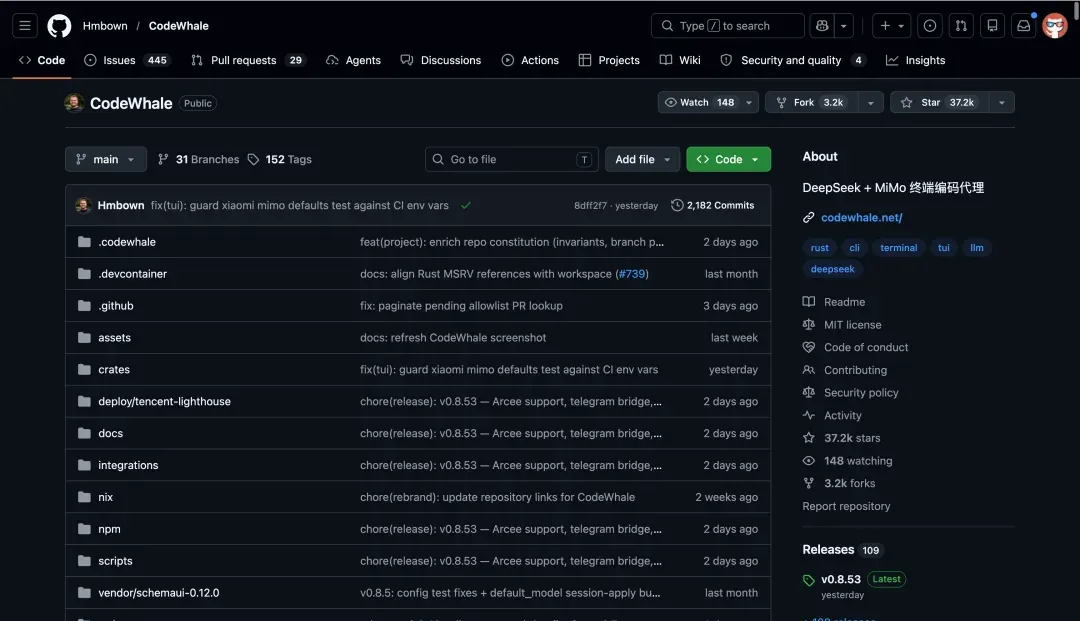Screen dimensions: 1080x621
Task: Fork the repository
Action: point(811,102)
